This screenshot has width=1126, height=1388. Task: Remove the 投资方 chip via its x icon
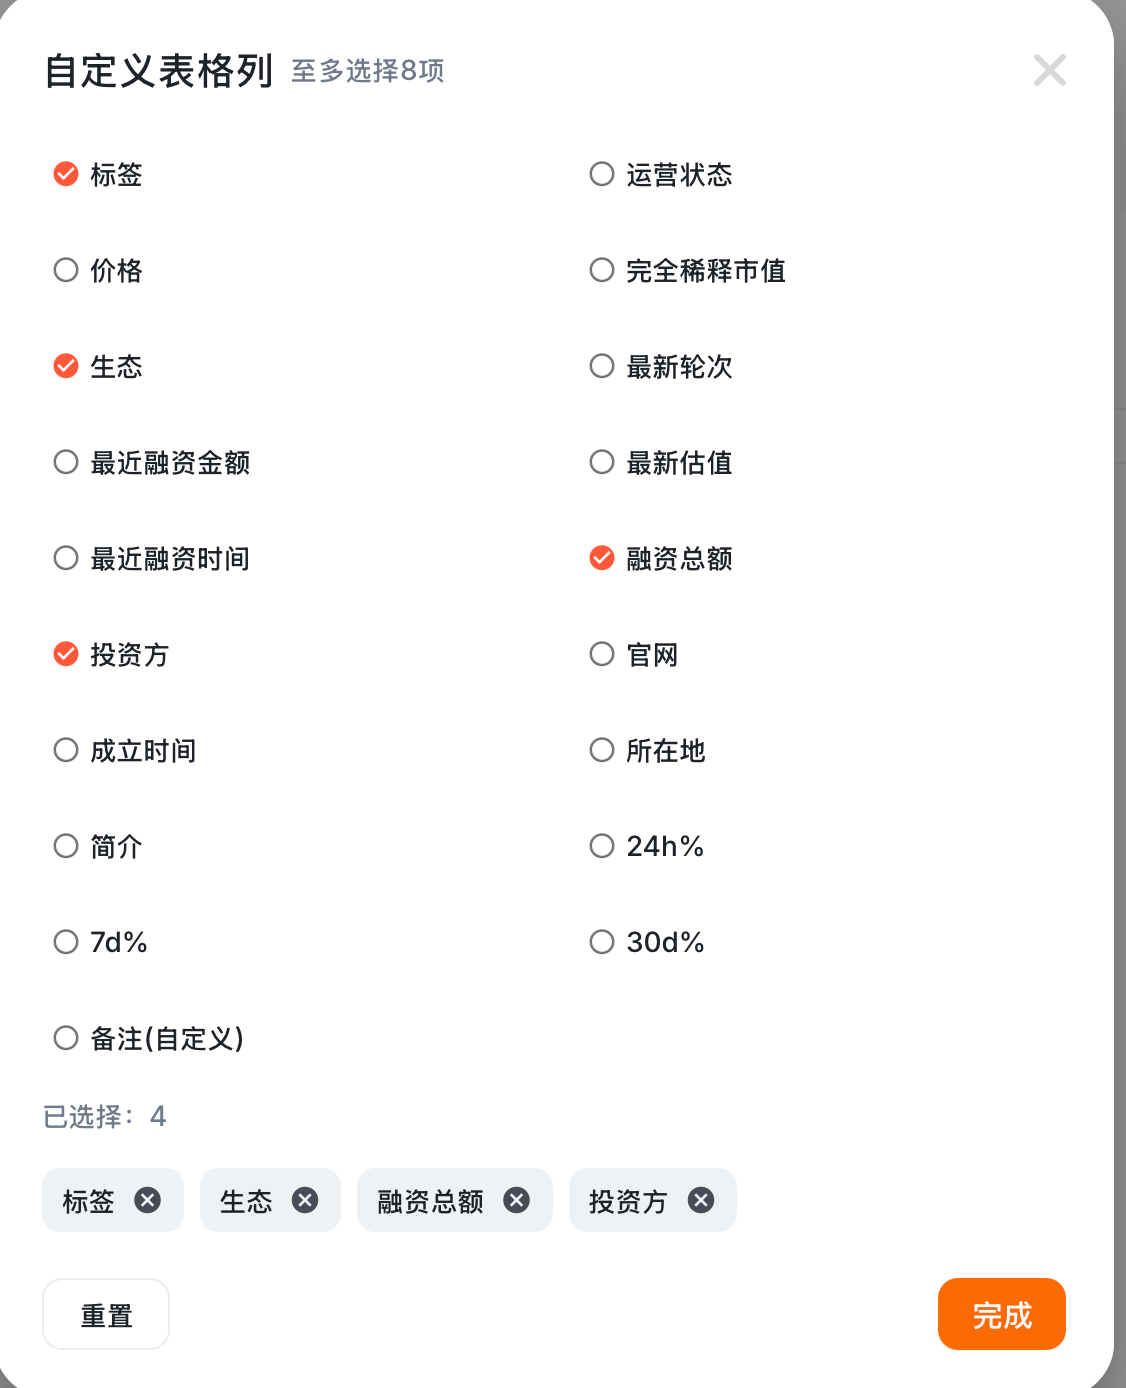pos(701,1200)
